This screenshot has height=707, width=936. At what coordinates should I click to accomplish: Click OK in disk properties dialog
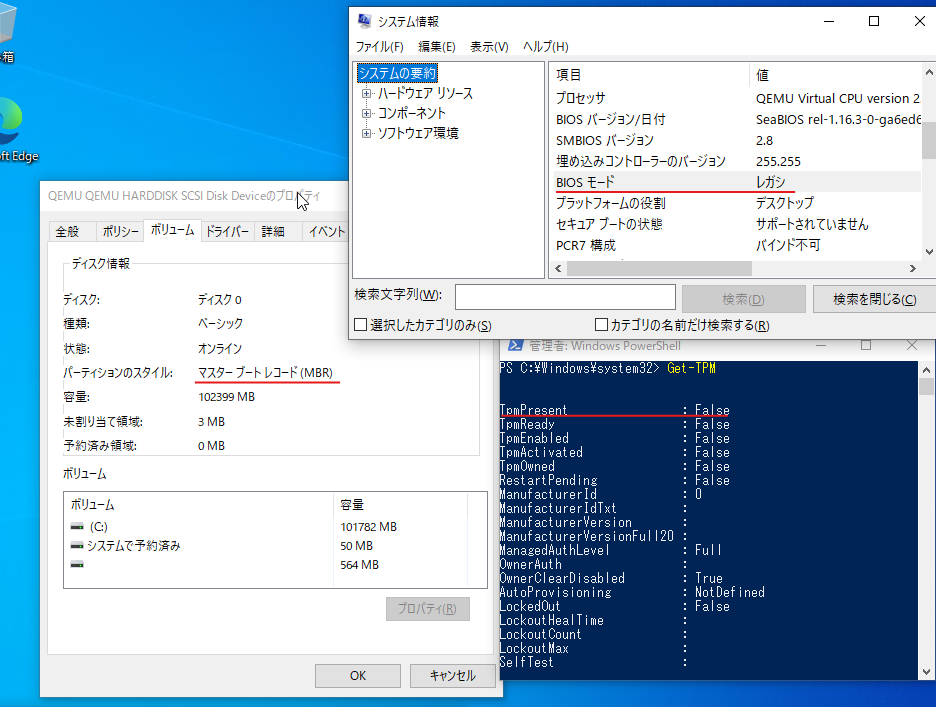358,675
